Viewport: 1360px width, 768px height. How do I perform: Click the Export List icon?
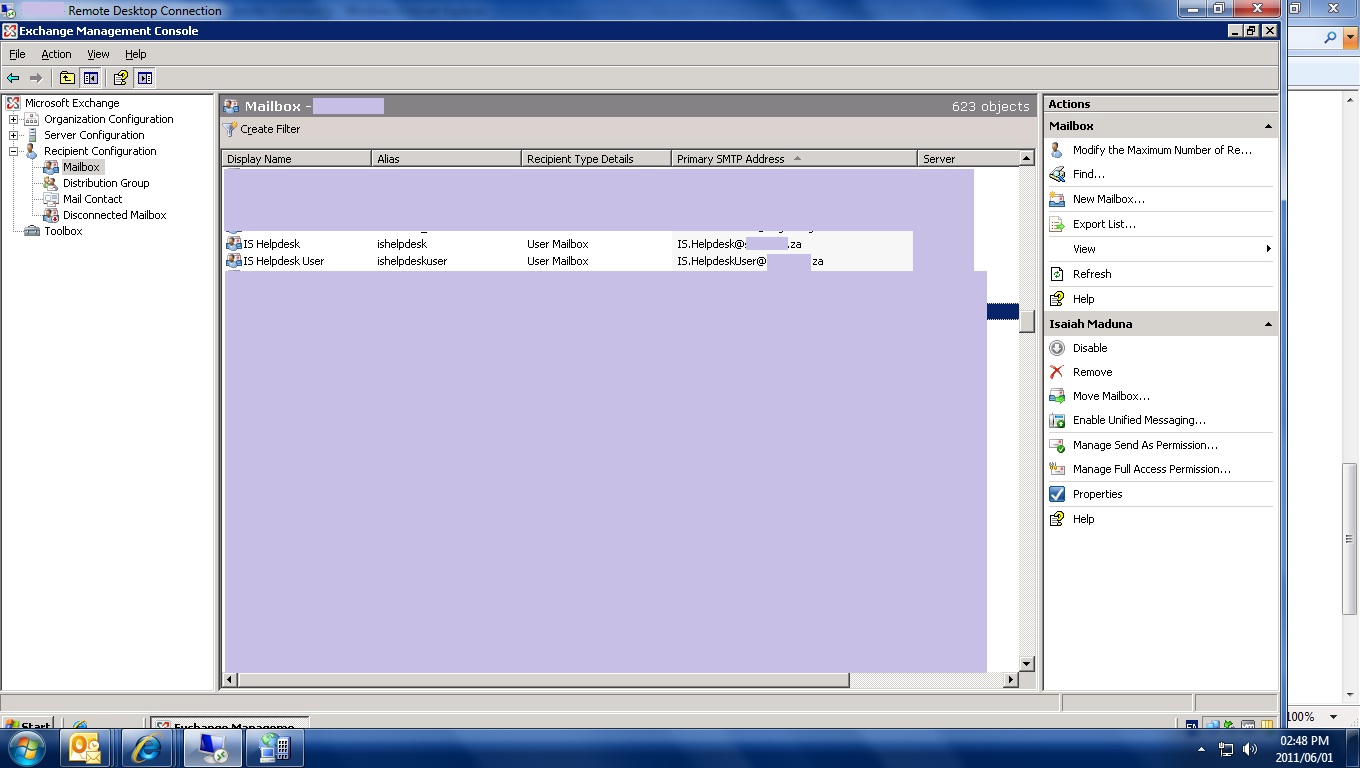point(1057,224)
